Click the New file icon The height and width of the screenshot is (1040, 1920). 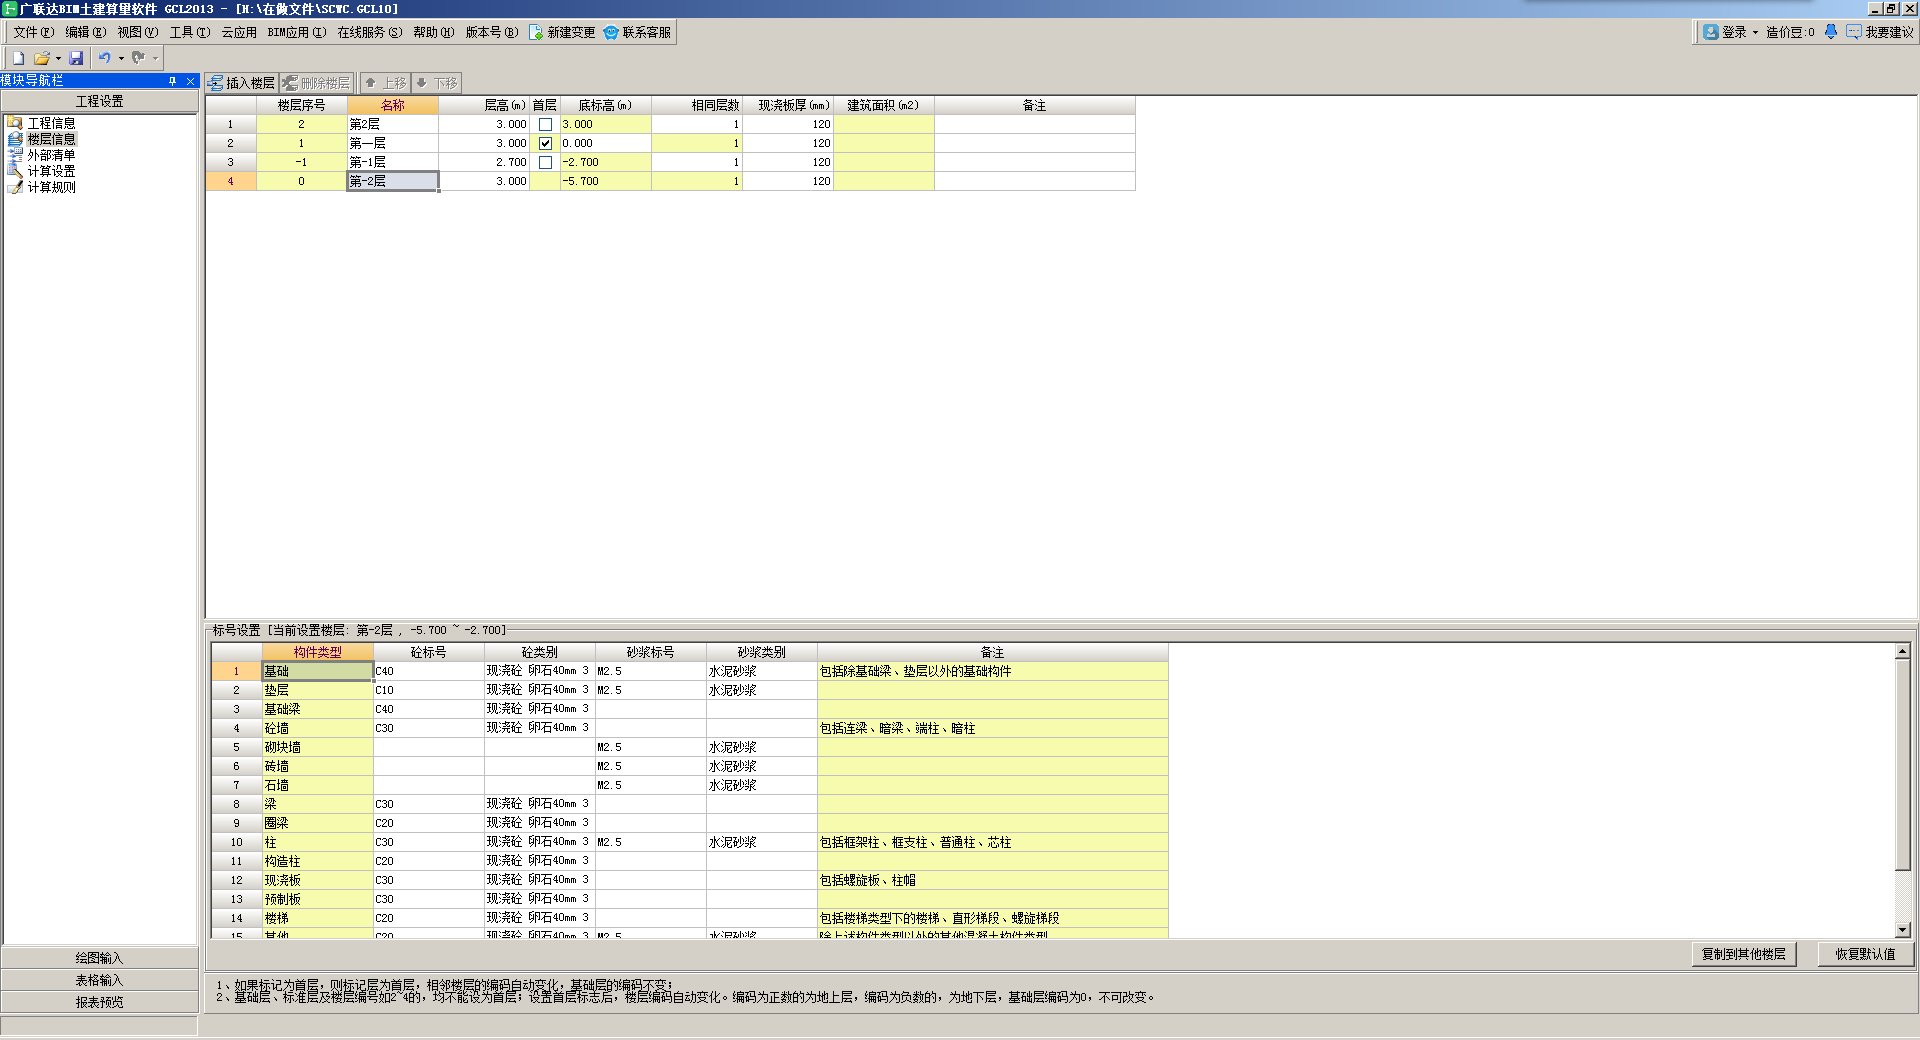(18, 58)
